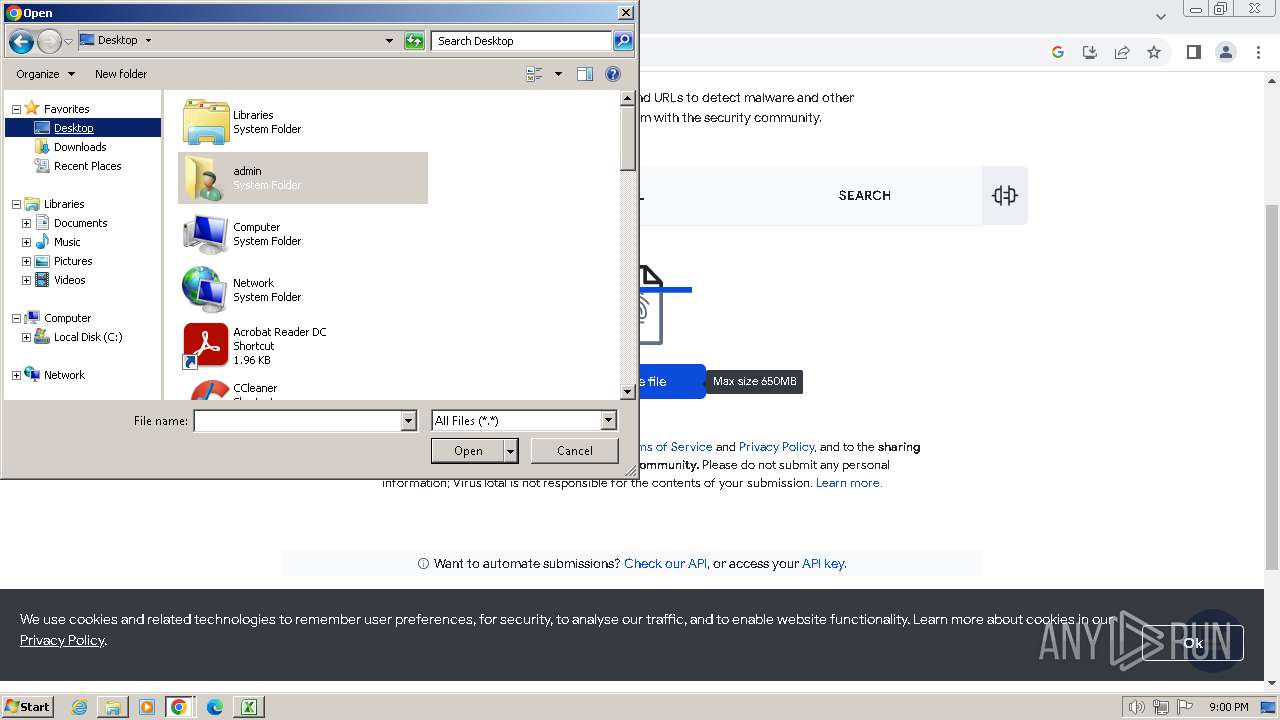Click the Open button split arrow
1280x720 pixels.
[x=511, y=451]
